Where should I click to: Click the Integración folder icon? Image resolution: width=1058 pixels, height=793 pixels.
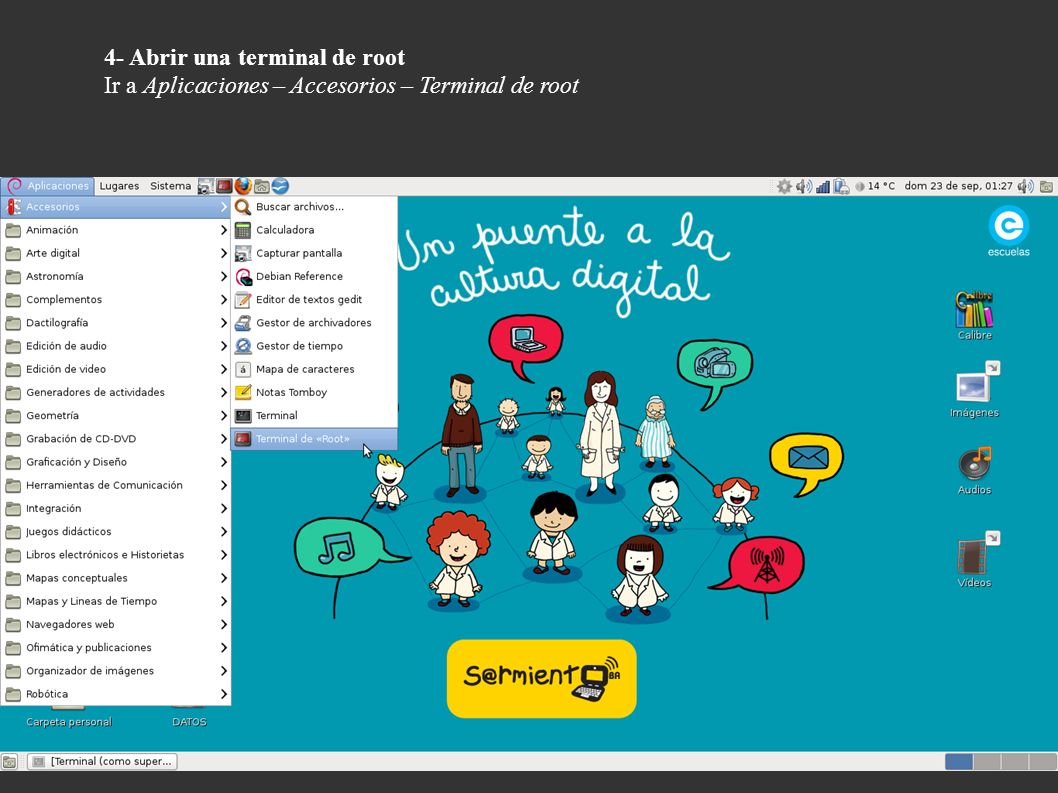coord(13,509)
